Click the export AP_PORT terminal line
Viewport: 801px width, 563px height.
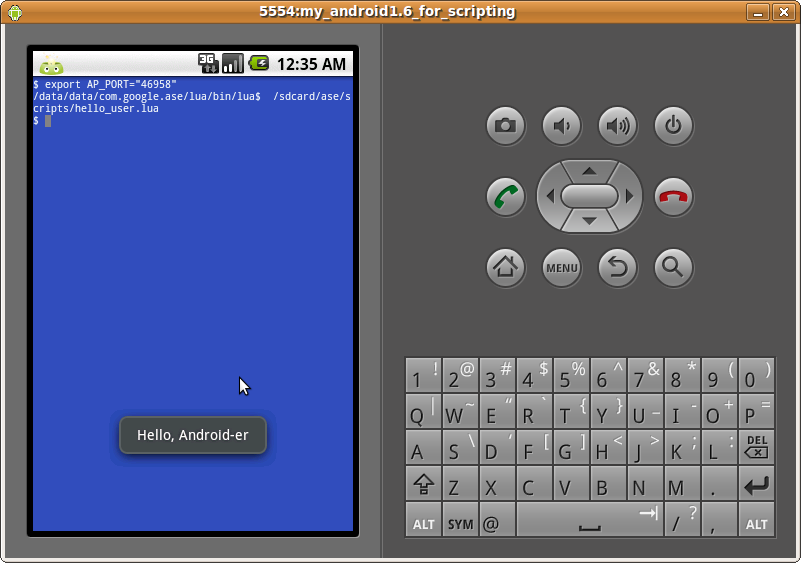coord(105,84)
